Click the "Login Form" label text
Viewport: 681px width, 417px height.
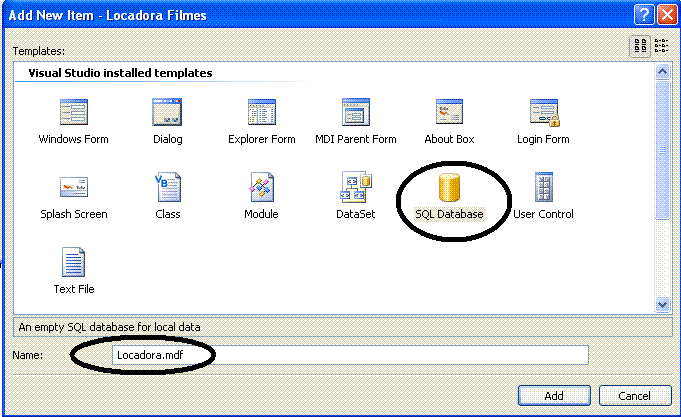click(543, 139)
